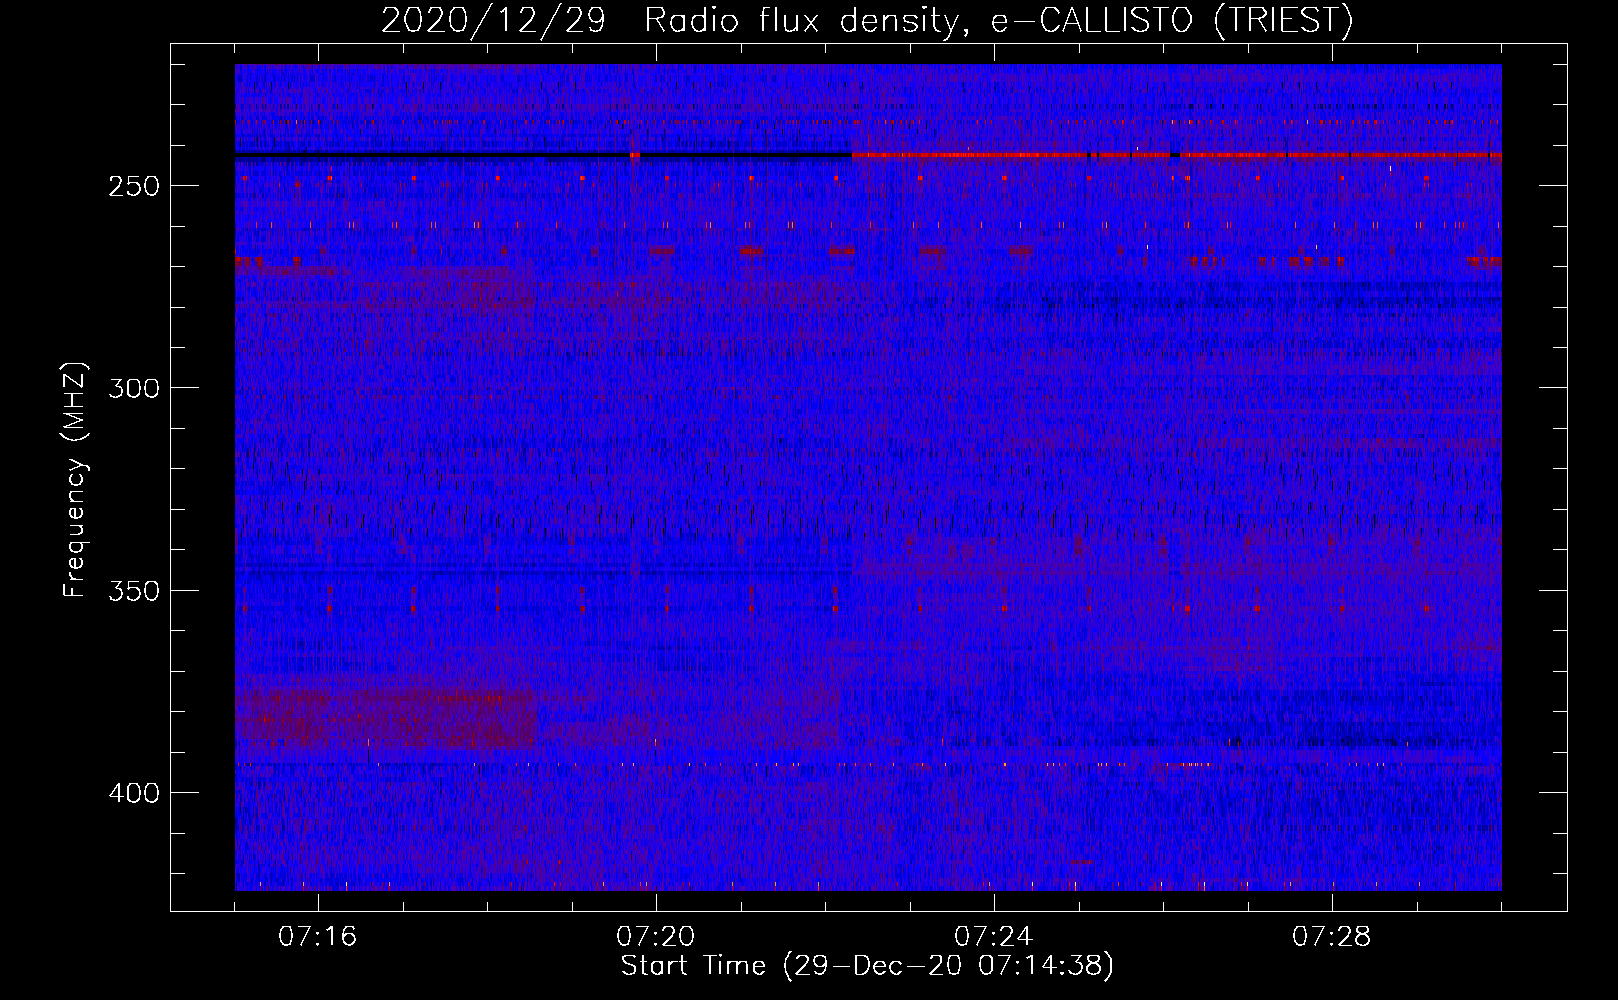Select the 400 frequency tick label

(134, 793)
